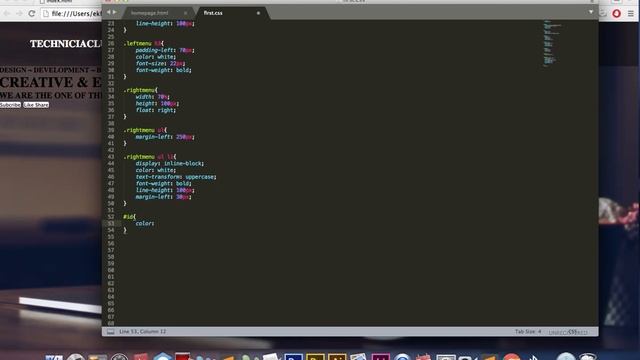Click the font-weight: bold line under .leftmenu
Screen dimensions: 640x360
pyautogui.click(x=163, y=70)
